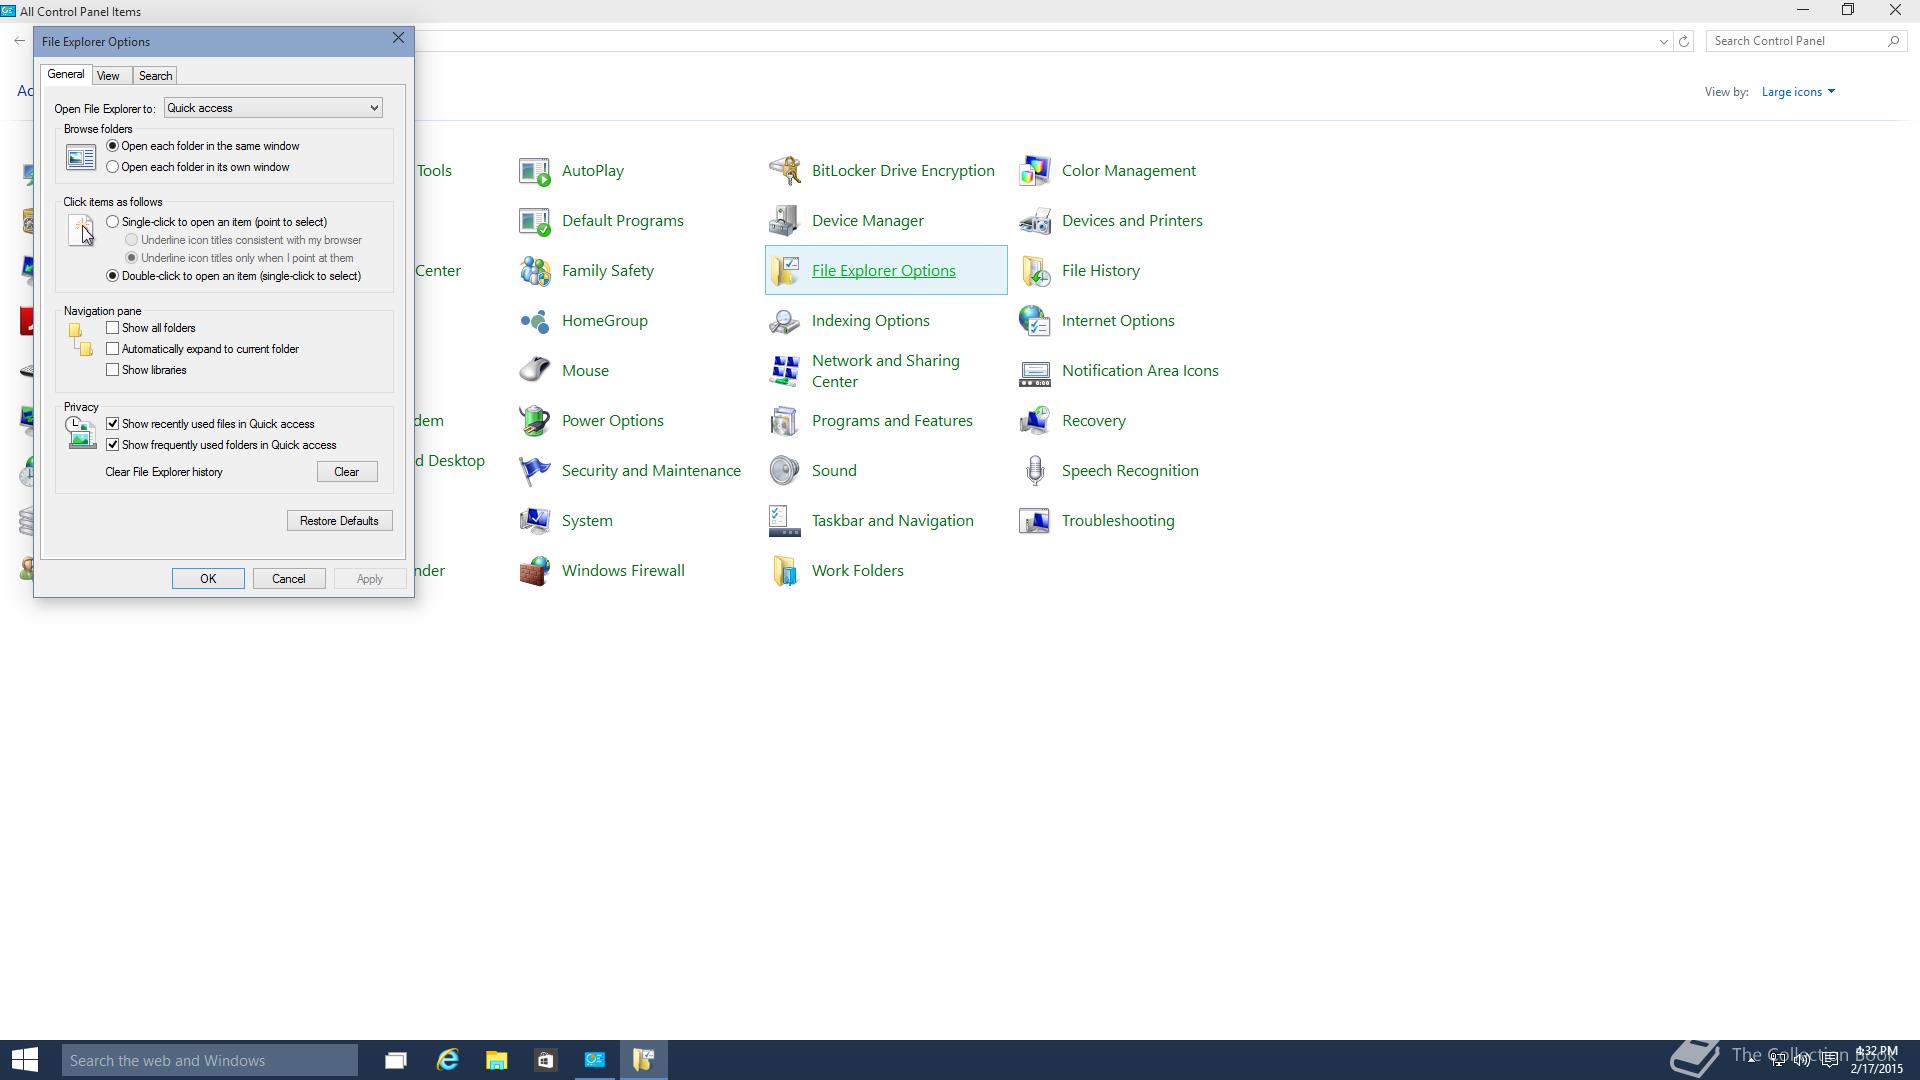
Task: Switch to the View tab
Action: coord(108,76)
